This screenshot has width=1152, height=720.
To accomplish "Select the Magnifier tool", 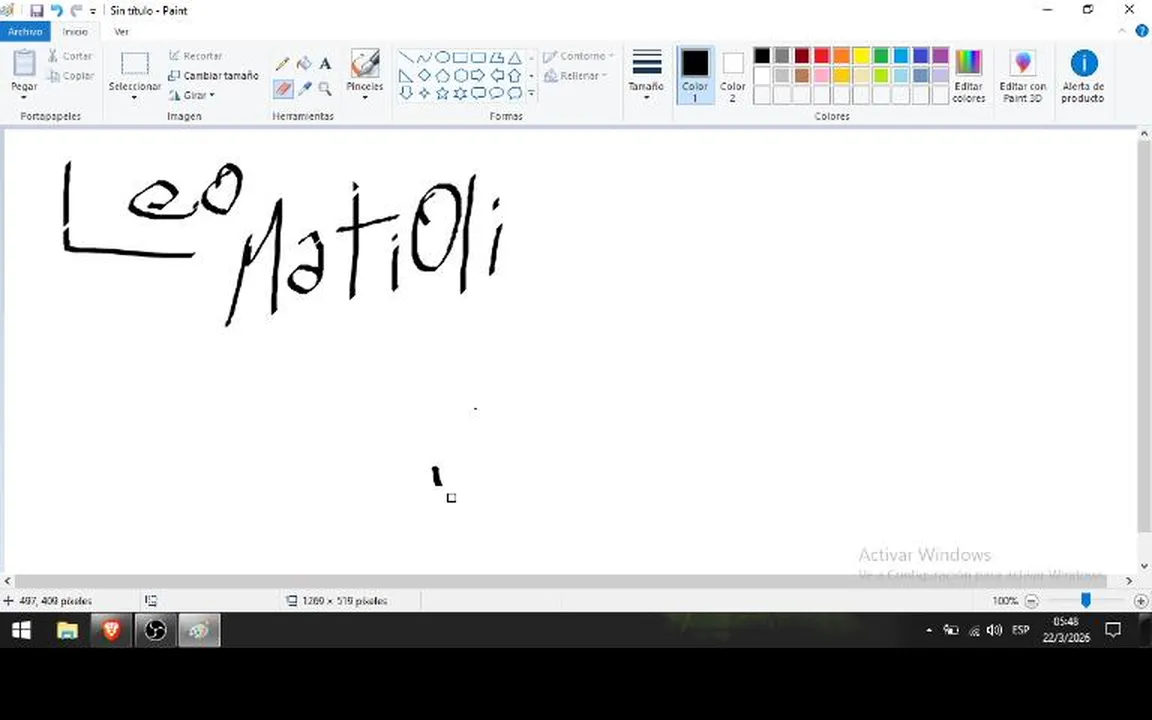I will click(x=325, y=89).
